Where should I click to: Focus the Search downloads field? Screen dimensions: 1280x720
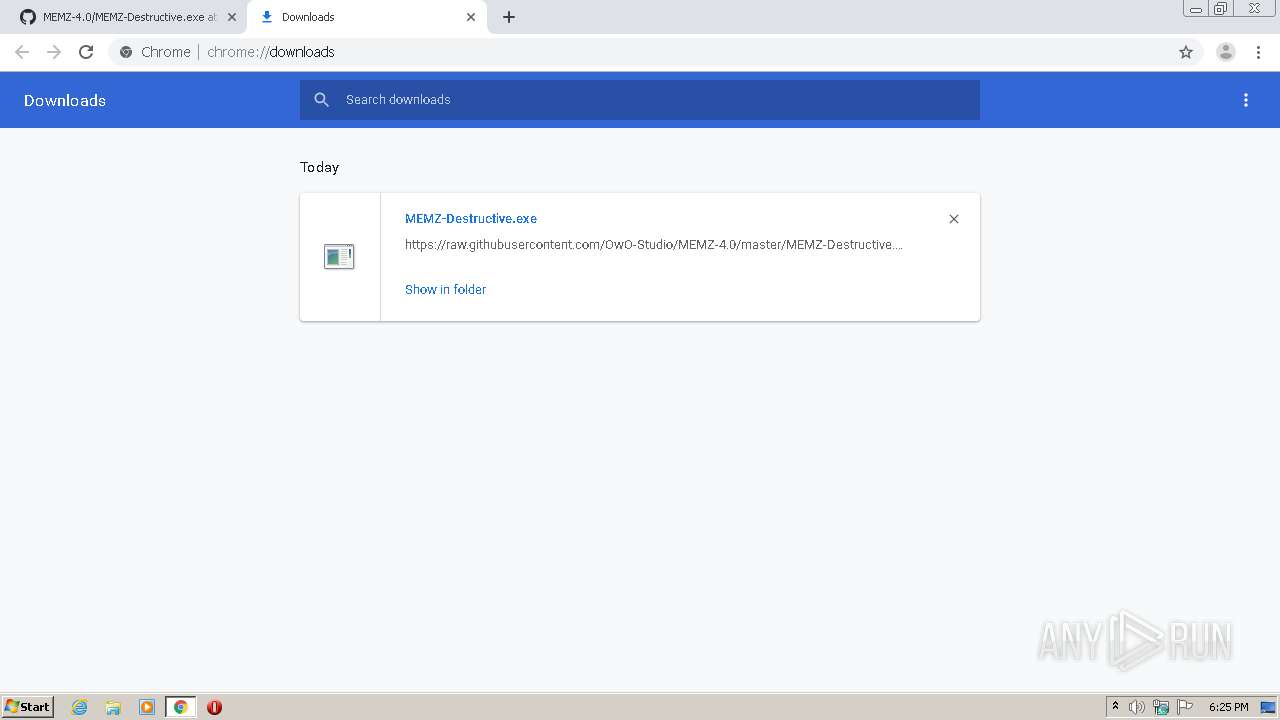tap(640, 100)
